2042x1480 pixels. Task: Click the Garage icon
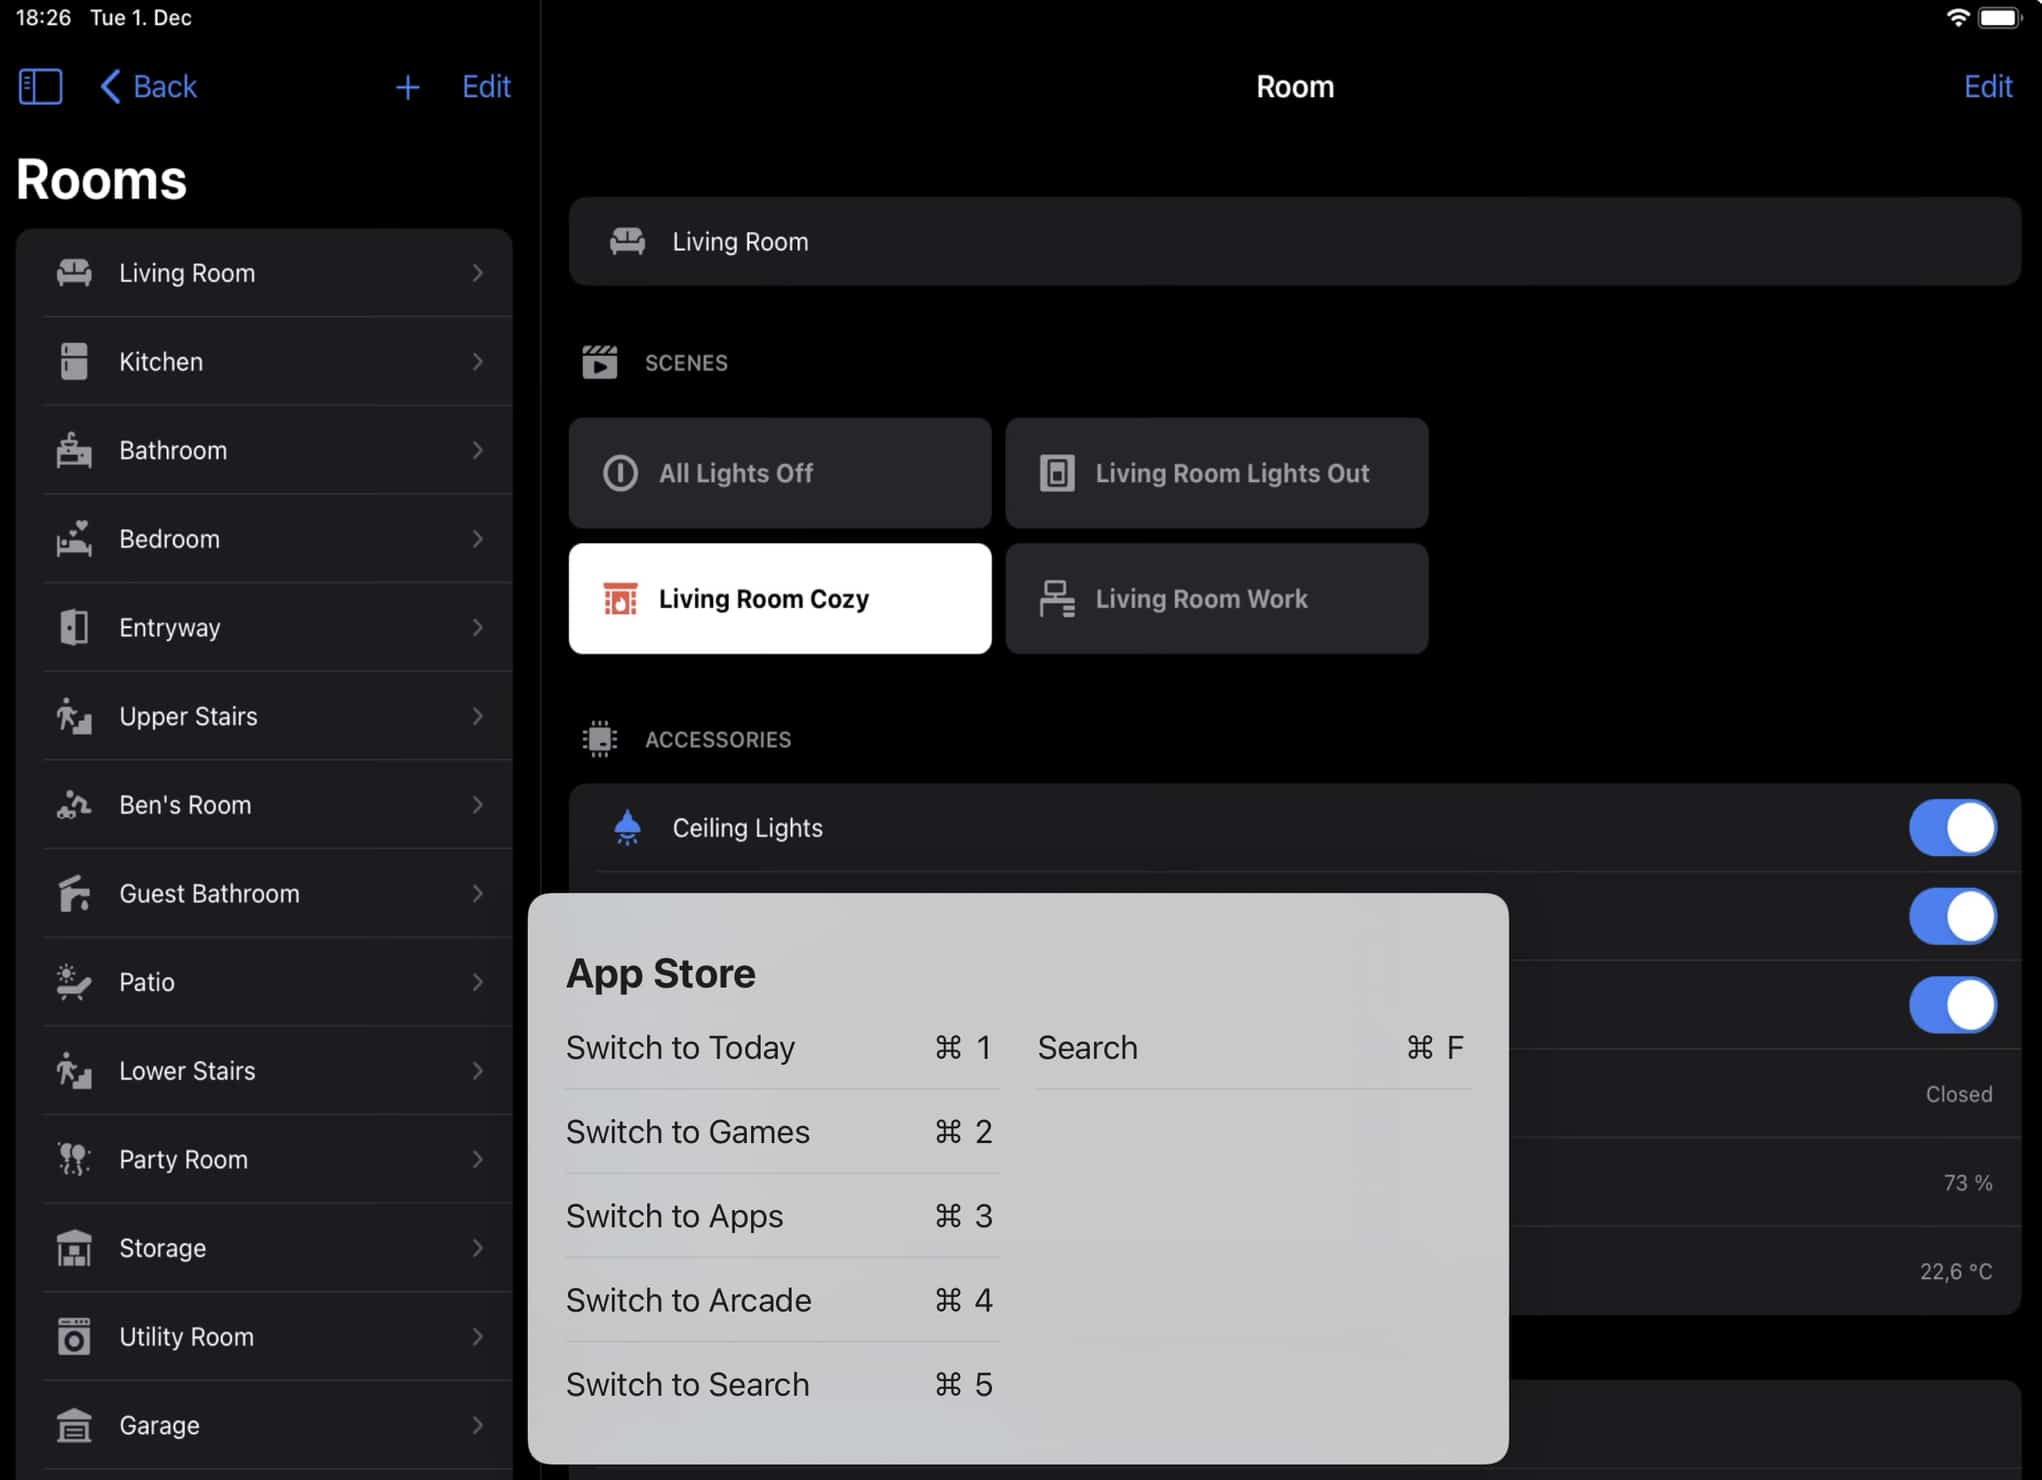click(x=74, y=1425)
